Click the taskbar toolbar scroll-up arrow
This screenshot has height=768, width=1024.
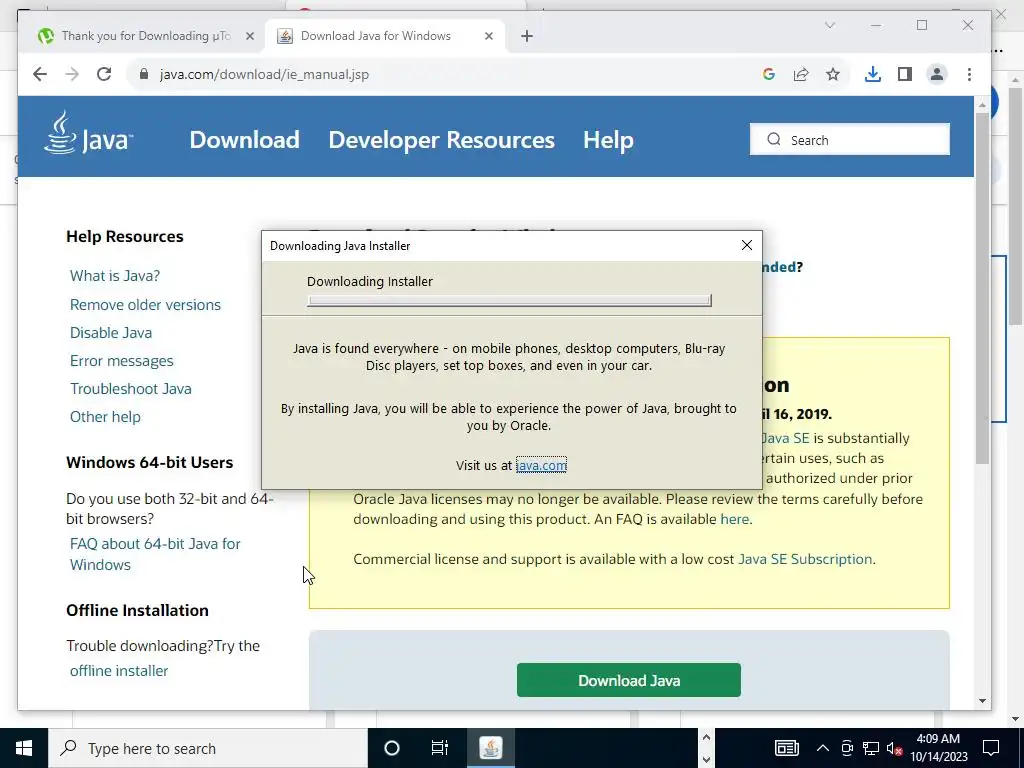[x=706, y=737]
